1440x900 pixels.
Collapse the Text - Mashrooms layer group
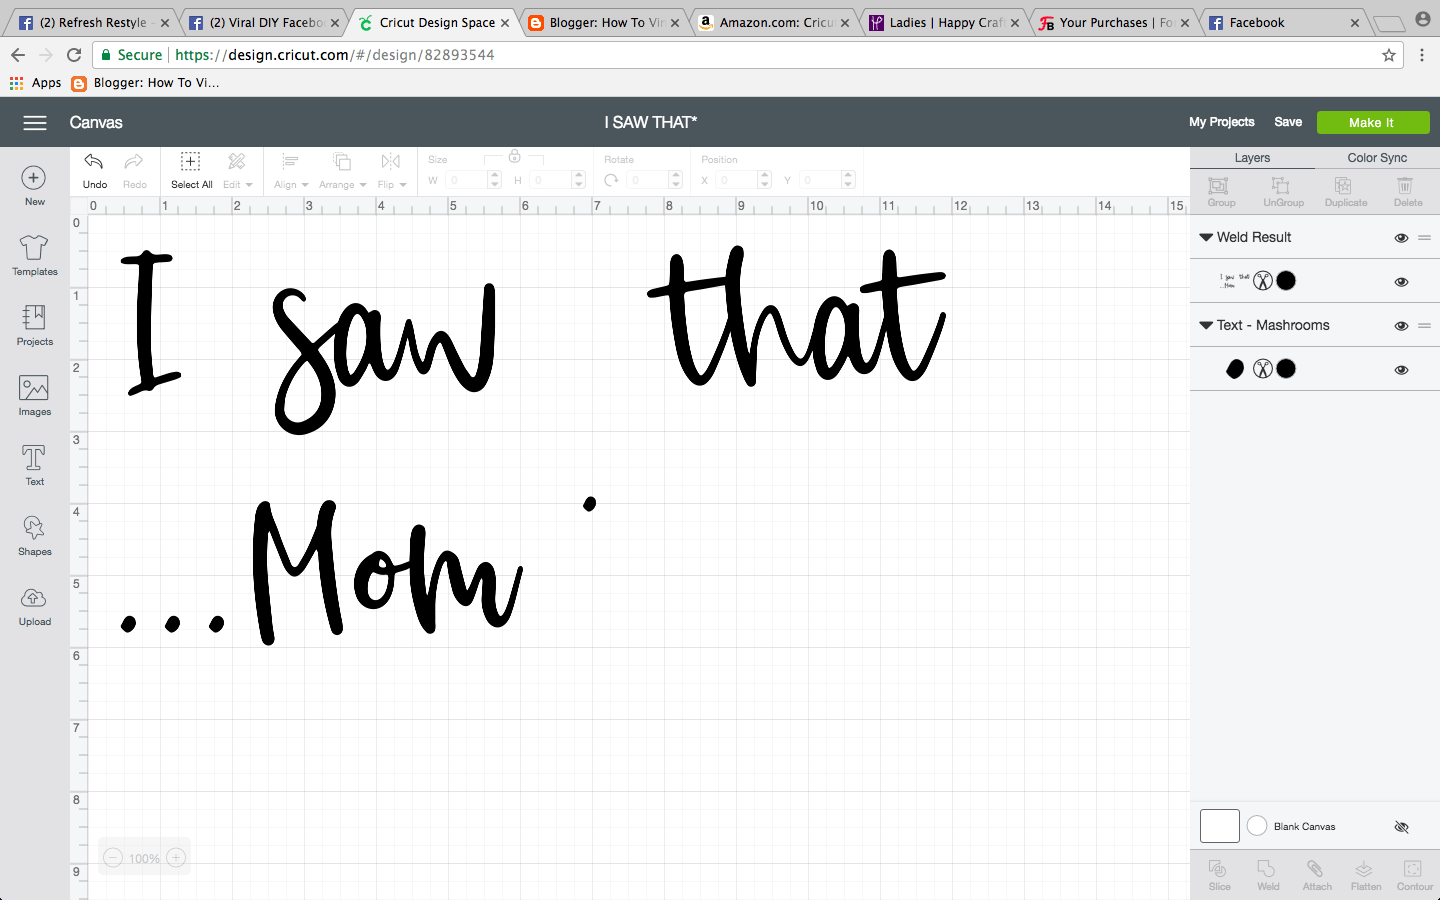tap(1206, 325)
